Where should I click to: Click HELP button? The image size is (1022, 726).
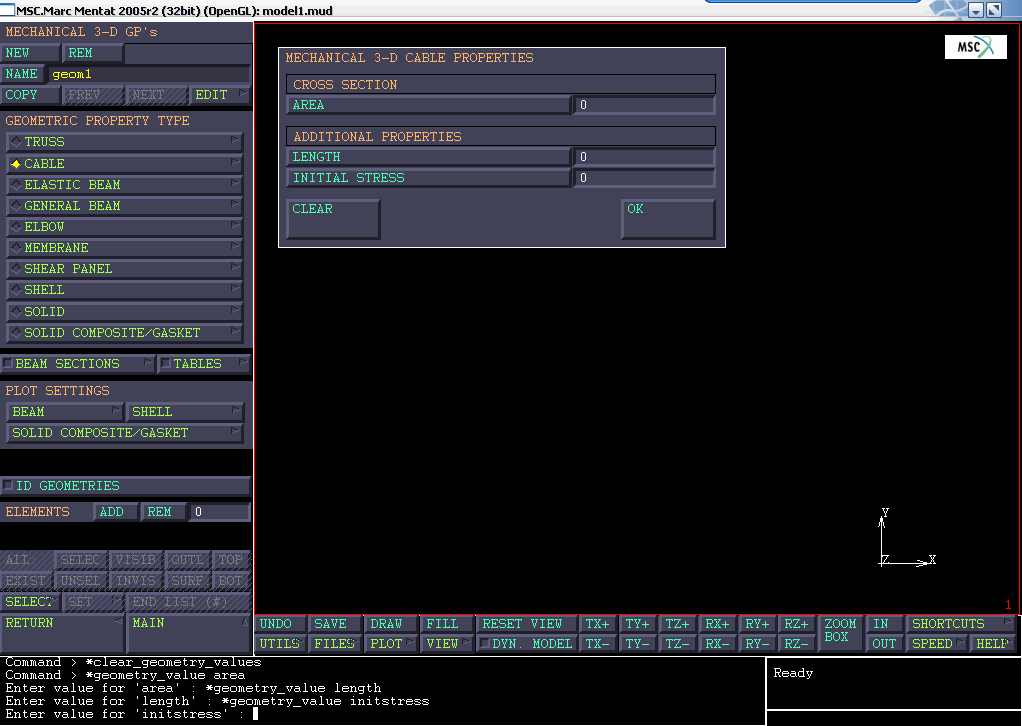[993, 644]
